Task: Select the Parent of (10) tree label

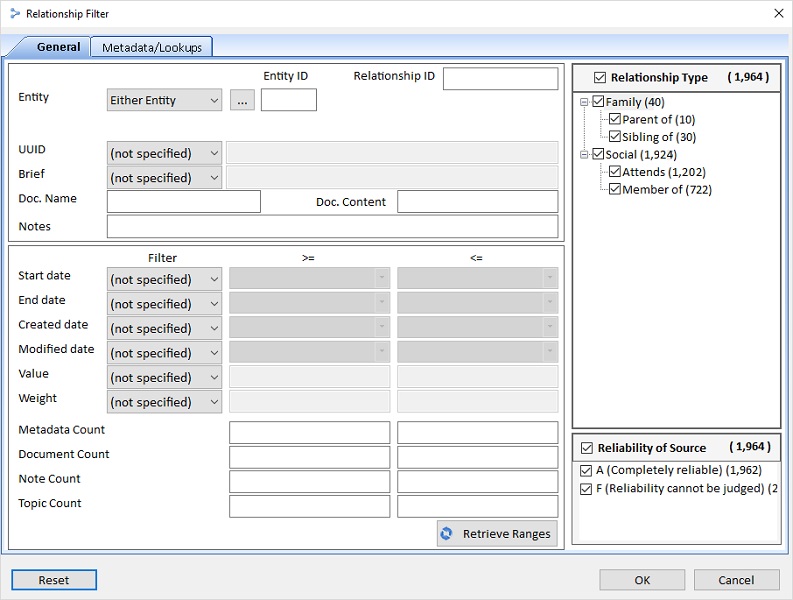Action: point(658,119)
